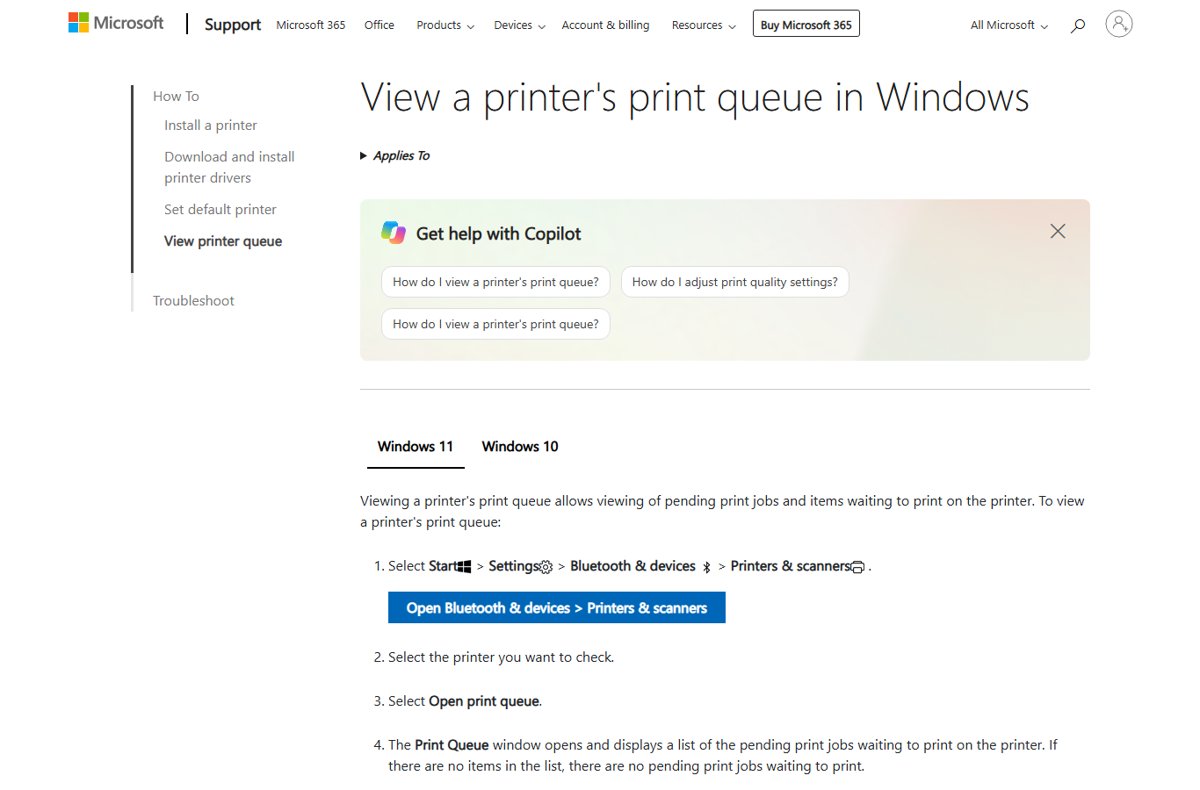Click the page title View a printer's print queue
Image resolution: width=1200 pixels, height=790 pixels.
[695, 98]
